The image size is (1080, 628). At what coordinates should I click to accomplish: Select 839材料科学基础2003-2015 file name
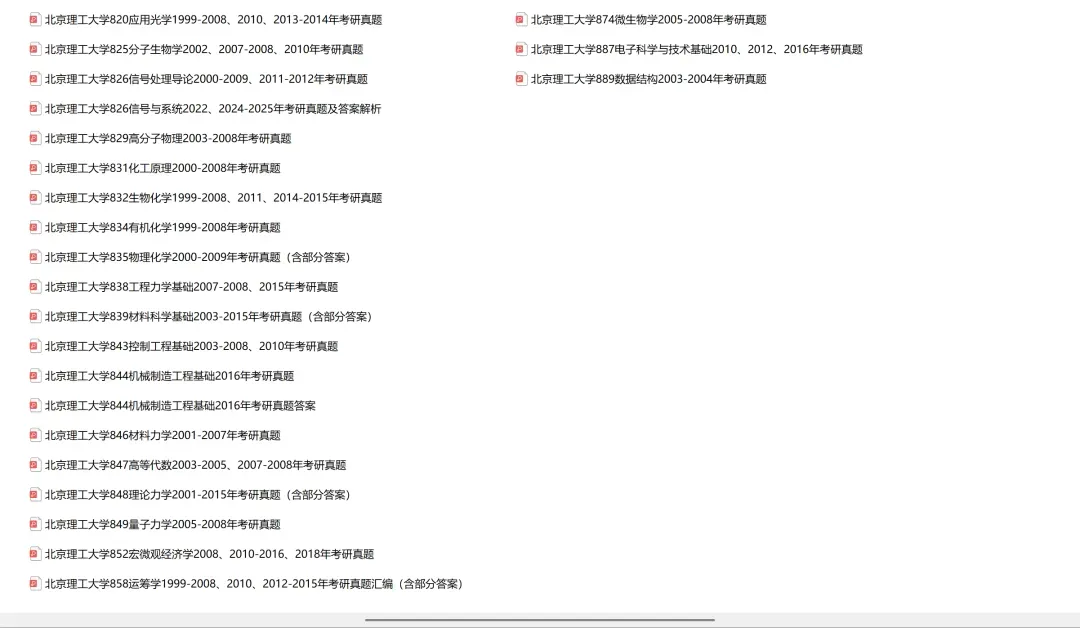click(210, 316)
